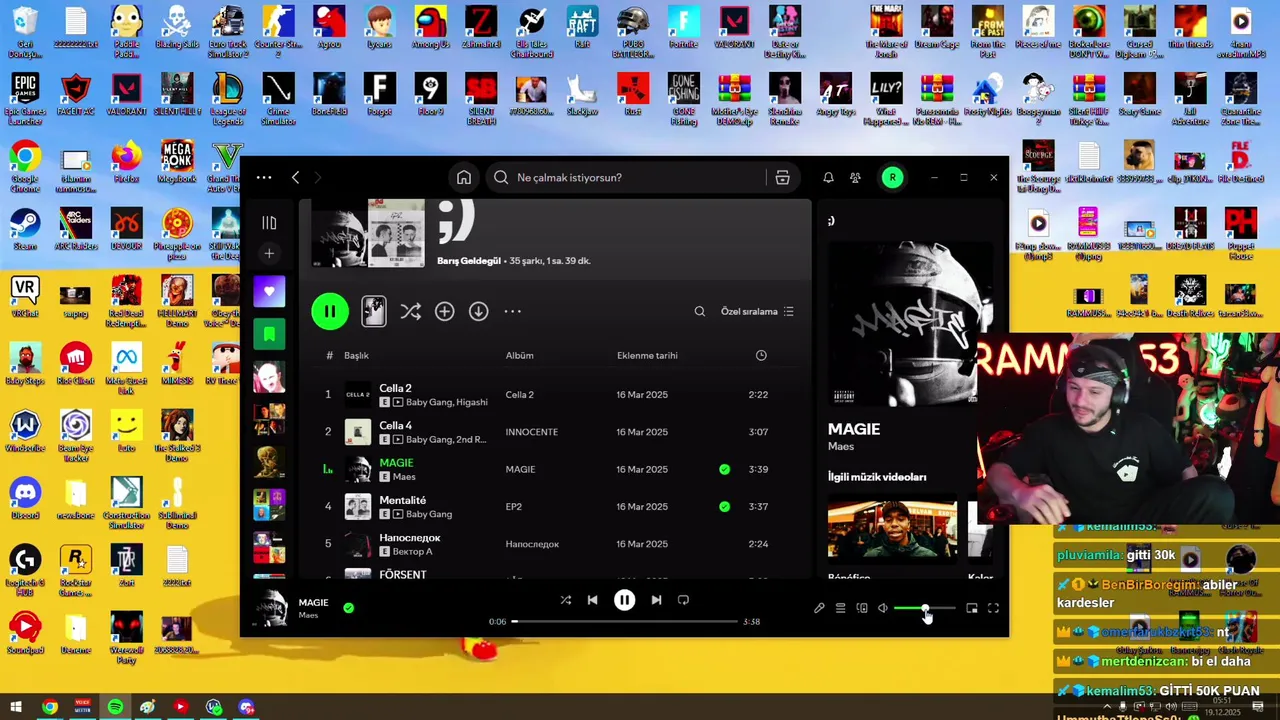Open the Barış Geldegül profile link
Image resolution: width=1280 pixels, height=720 pixels.
pos(468,261)
